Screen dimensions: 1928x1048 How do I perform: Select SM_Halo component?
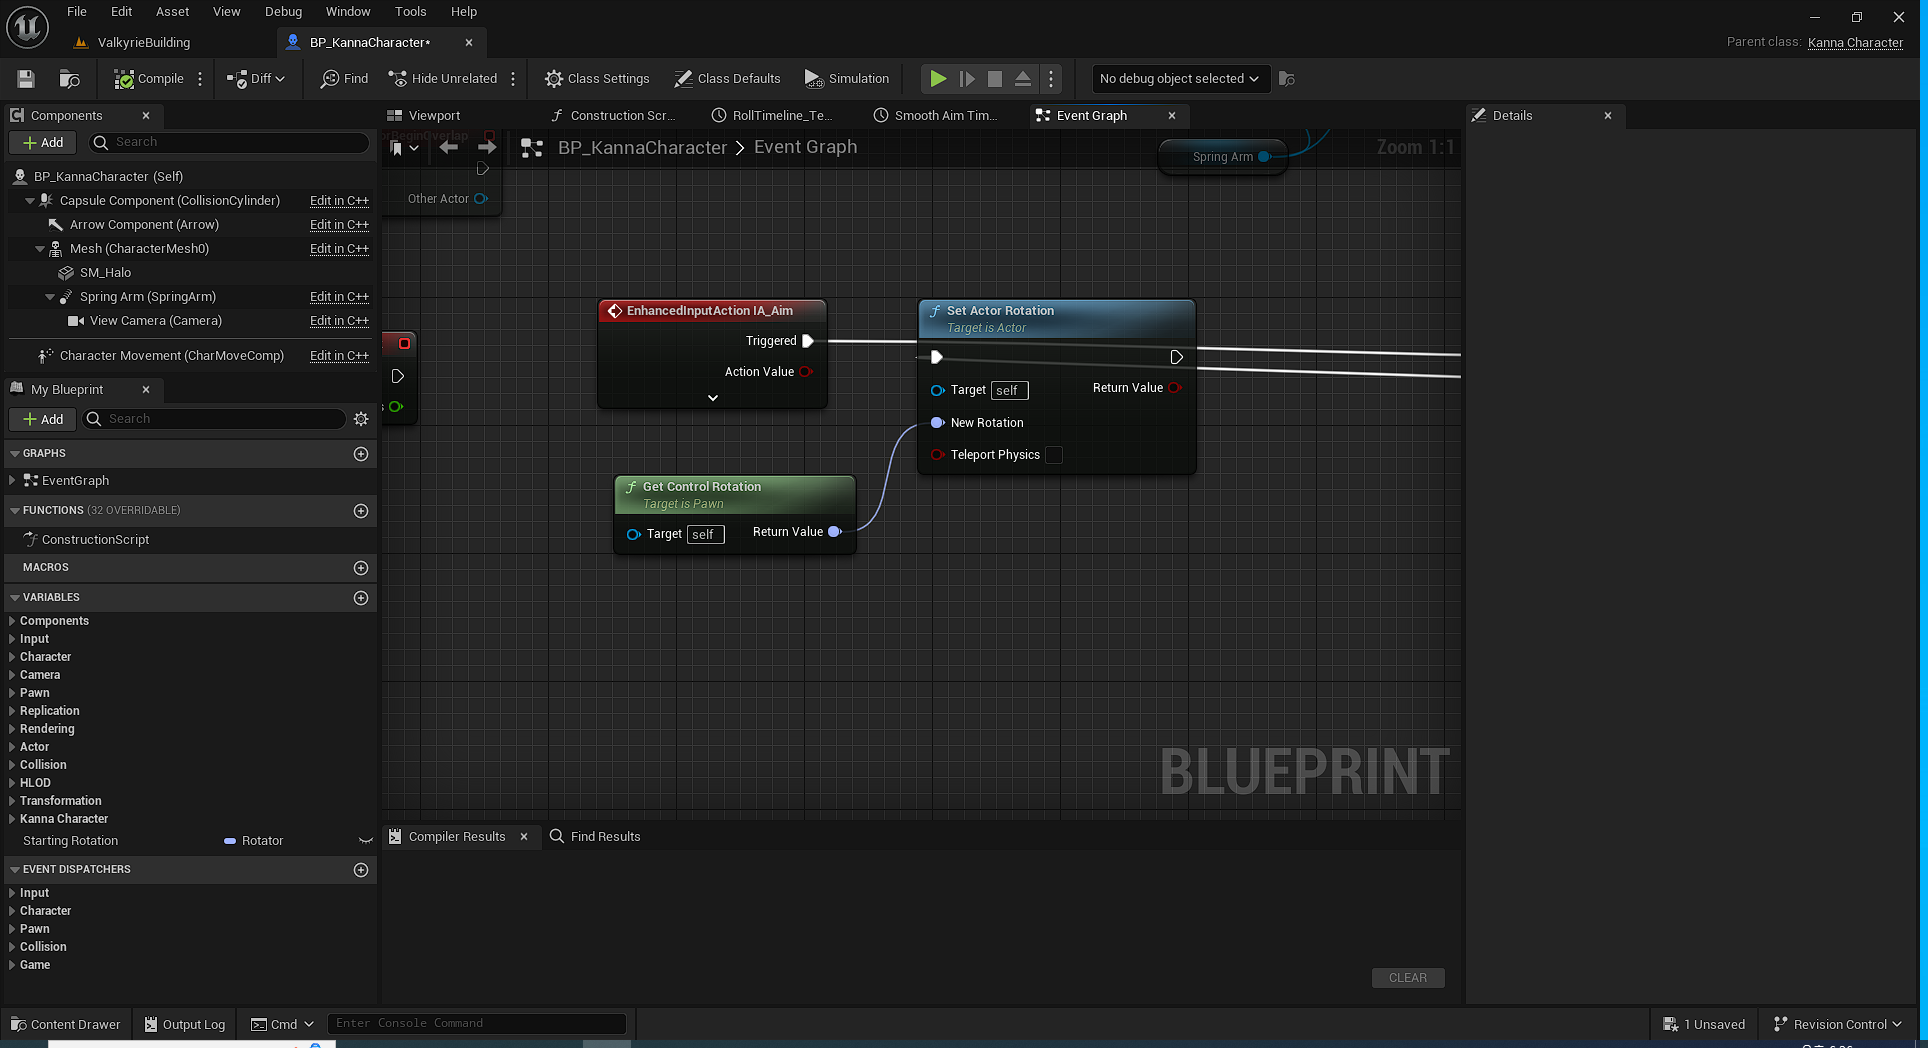pos(105,273)
